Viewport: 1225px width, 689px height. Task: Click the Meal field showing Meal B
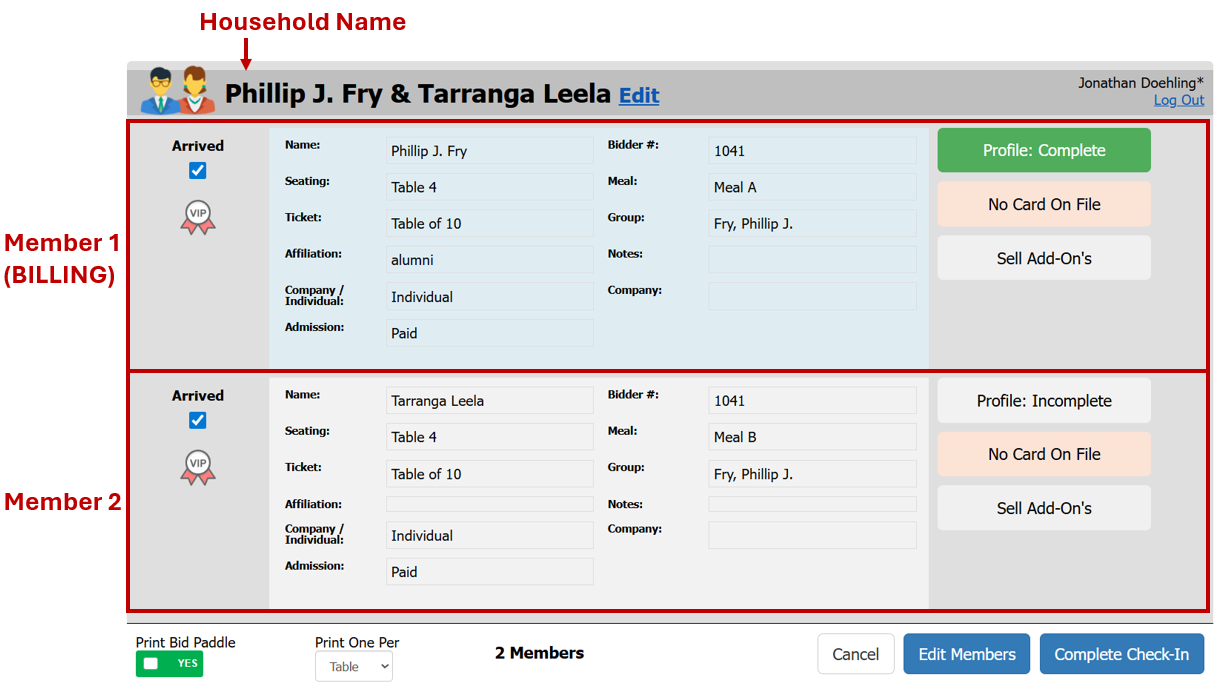click(812, 437)
